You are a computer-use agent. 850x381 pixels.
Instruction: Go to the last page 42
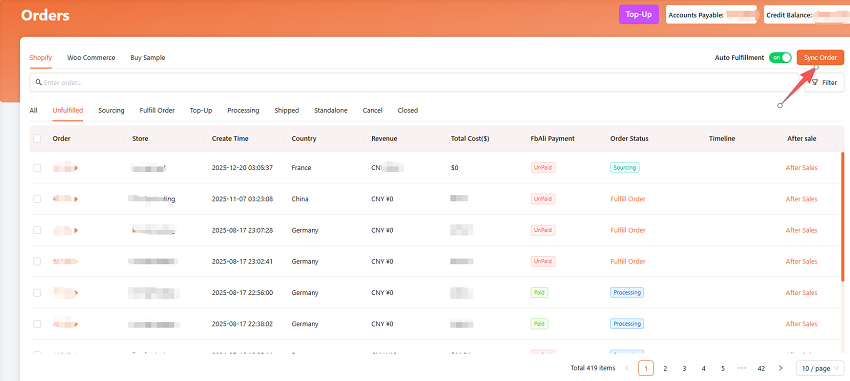point(762,369)
